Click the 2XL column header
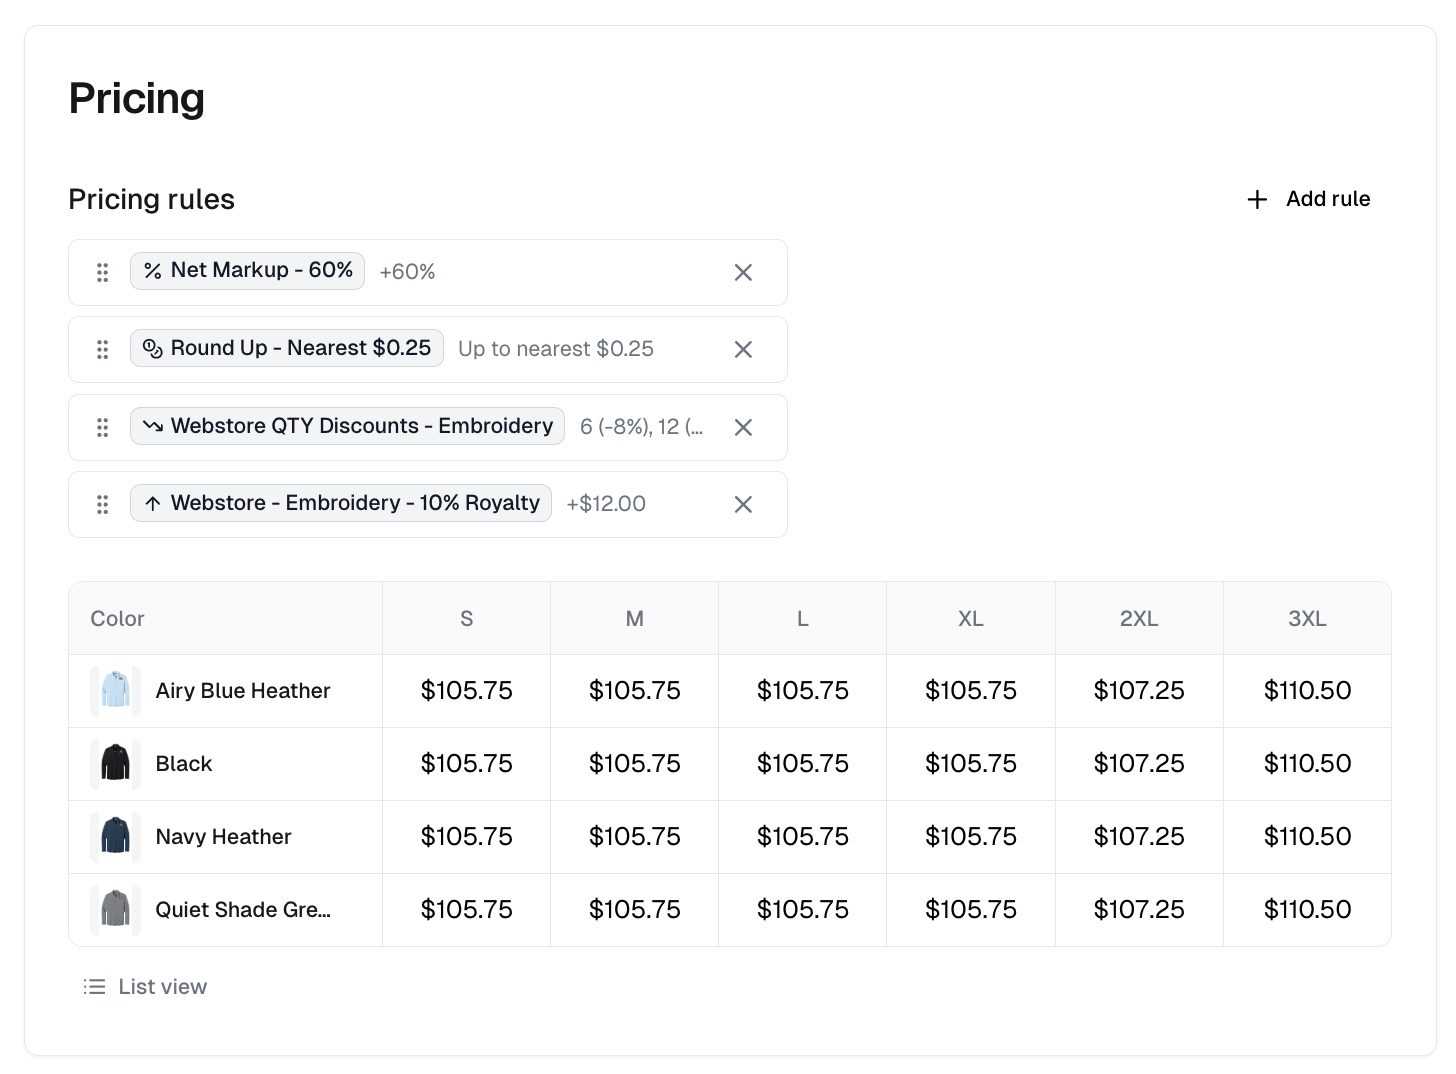Screen dimensions: 1456x1074 coord(1139,619)
